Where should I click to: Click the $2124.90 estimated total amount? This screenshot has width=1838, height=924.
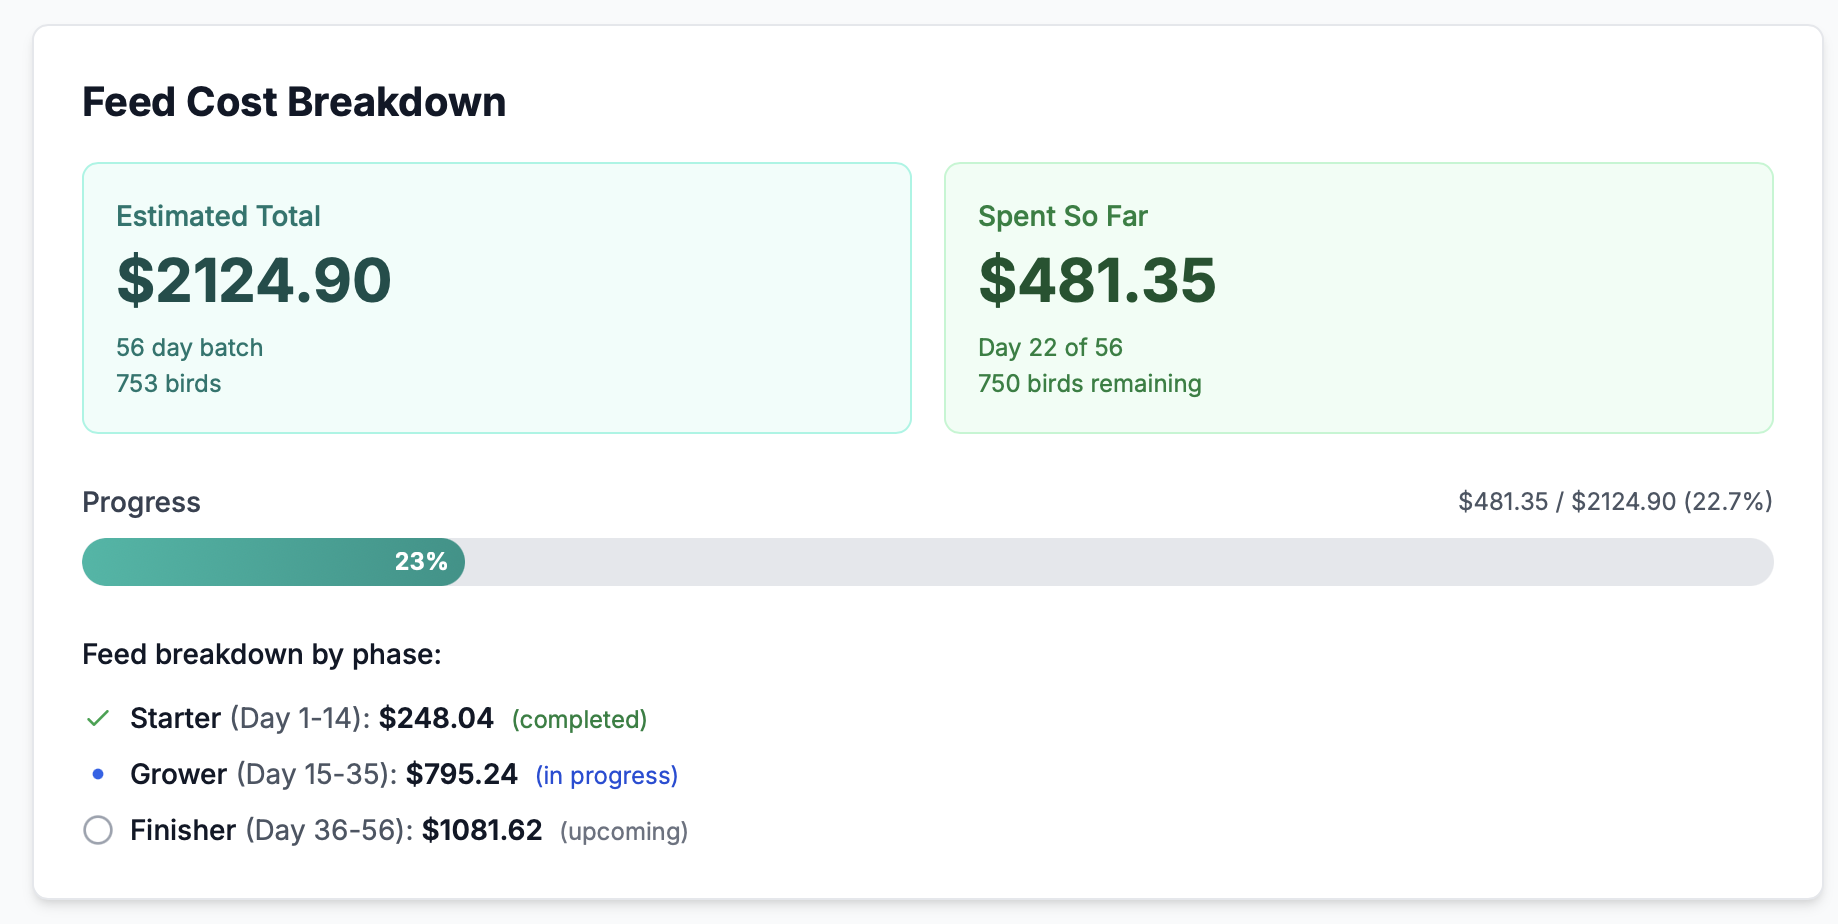(x=254, y=280)
